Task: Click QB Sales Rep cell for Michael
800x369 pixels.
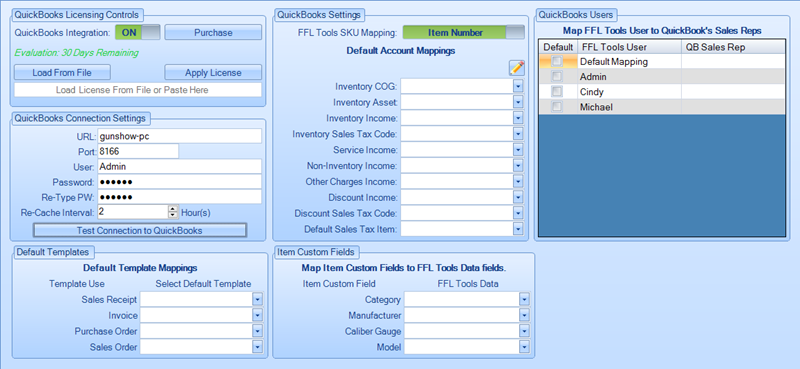Action: [733, 107]
